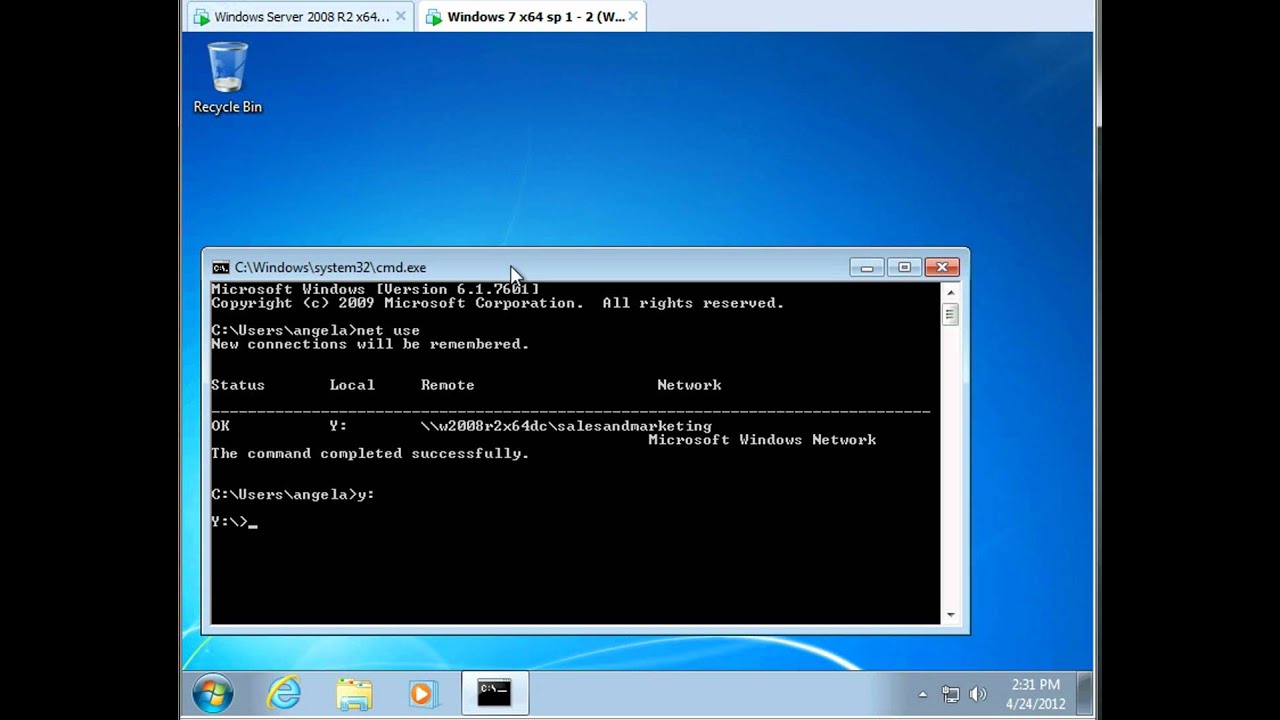
Task: Click the 'Status' column header text
Action: click(238, 385)
